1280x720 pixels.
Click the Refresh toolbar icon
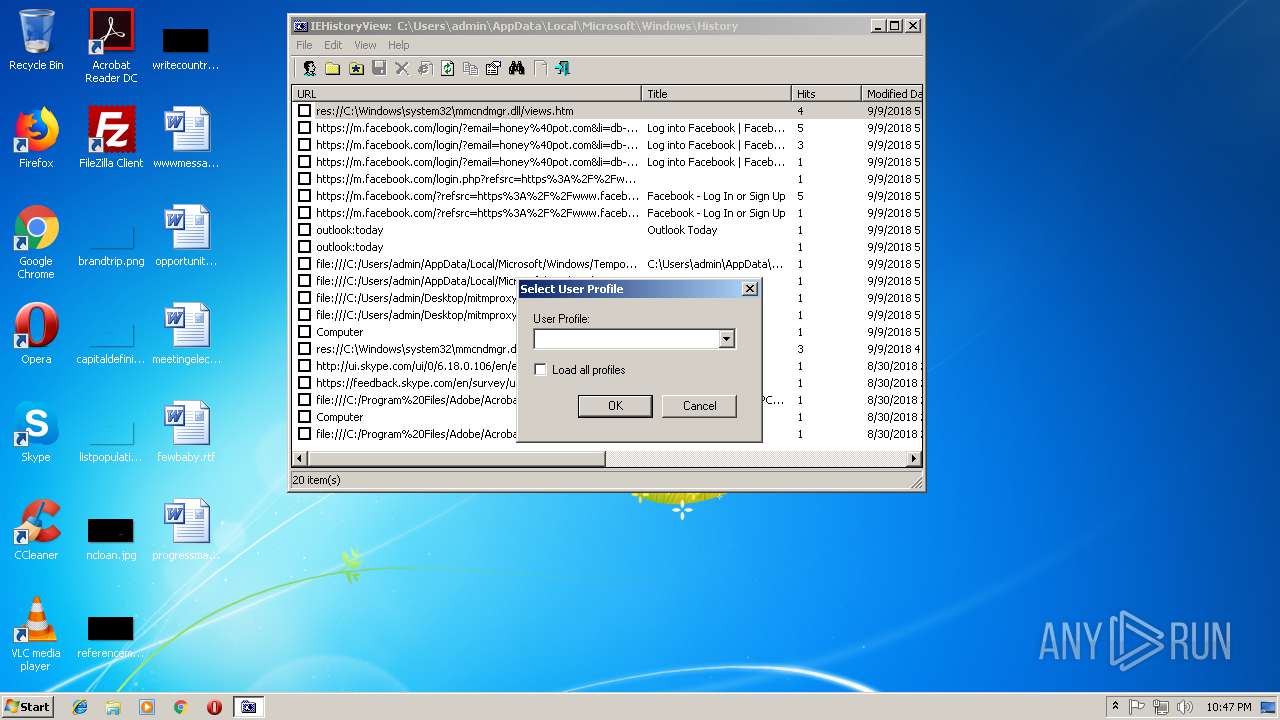pos(448,68)
